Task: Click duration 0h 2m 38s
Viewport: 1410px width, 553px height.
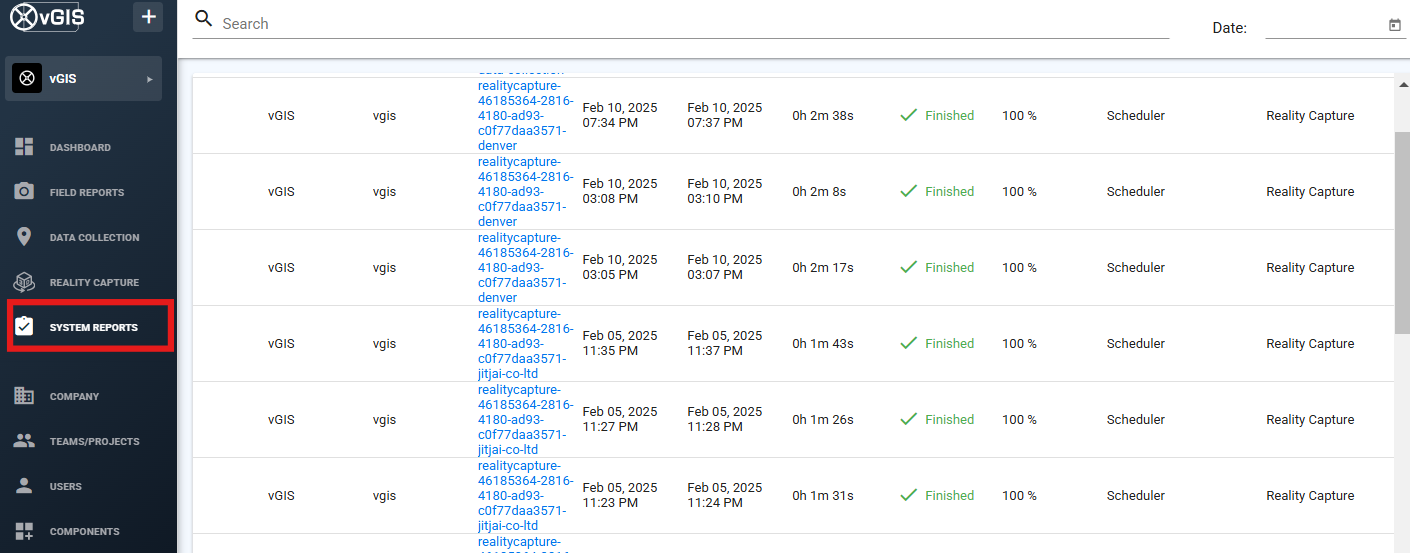Action: pyautogui.click(x=823, y=115)
